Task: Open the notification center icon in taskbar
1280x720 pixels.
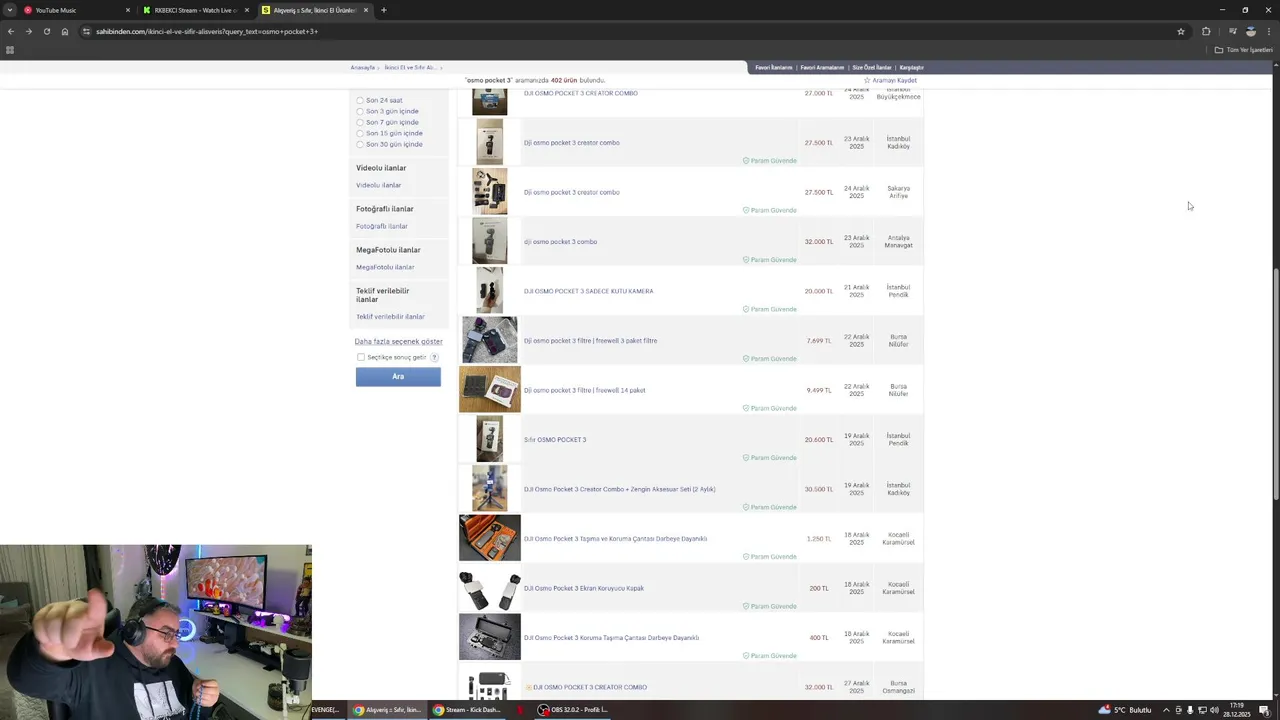Action: tap(1264, 710)
